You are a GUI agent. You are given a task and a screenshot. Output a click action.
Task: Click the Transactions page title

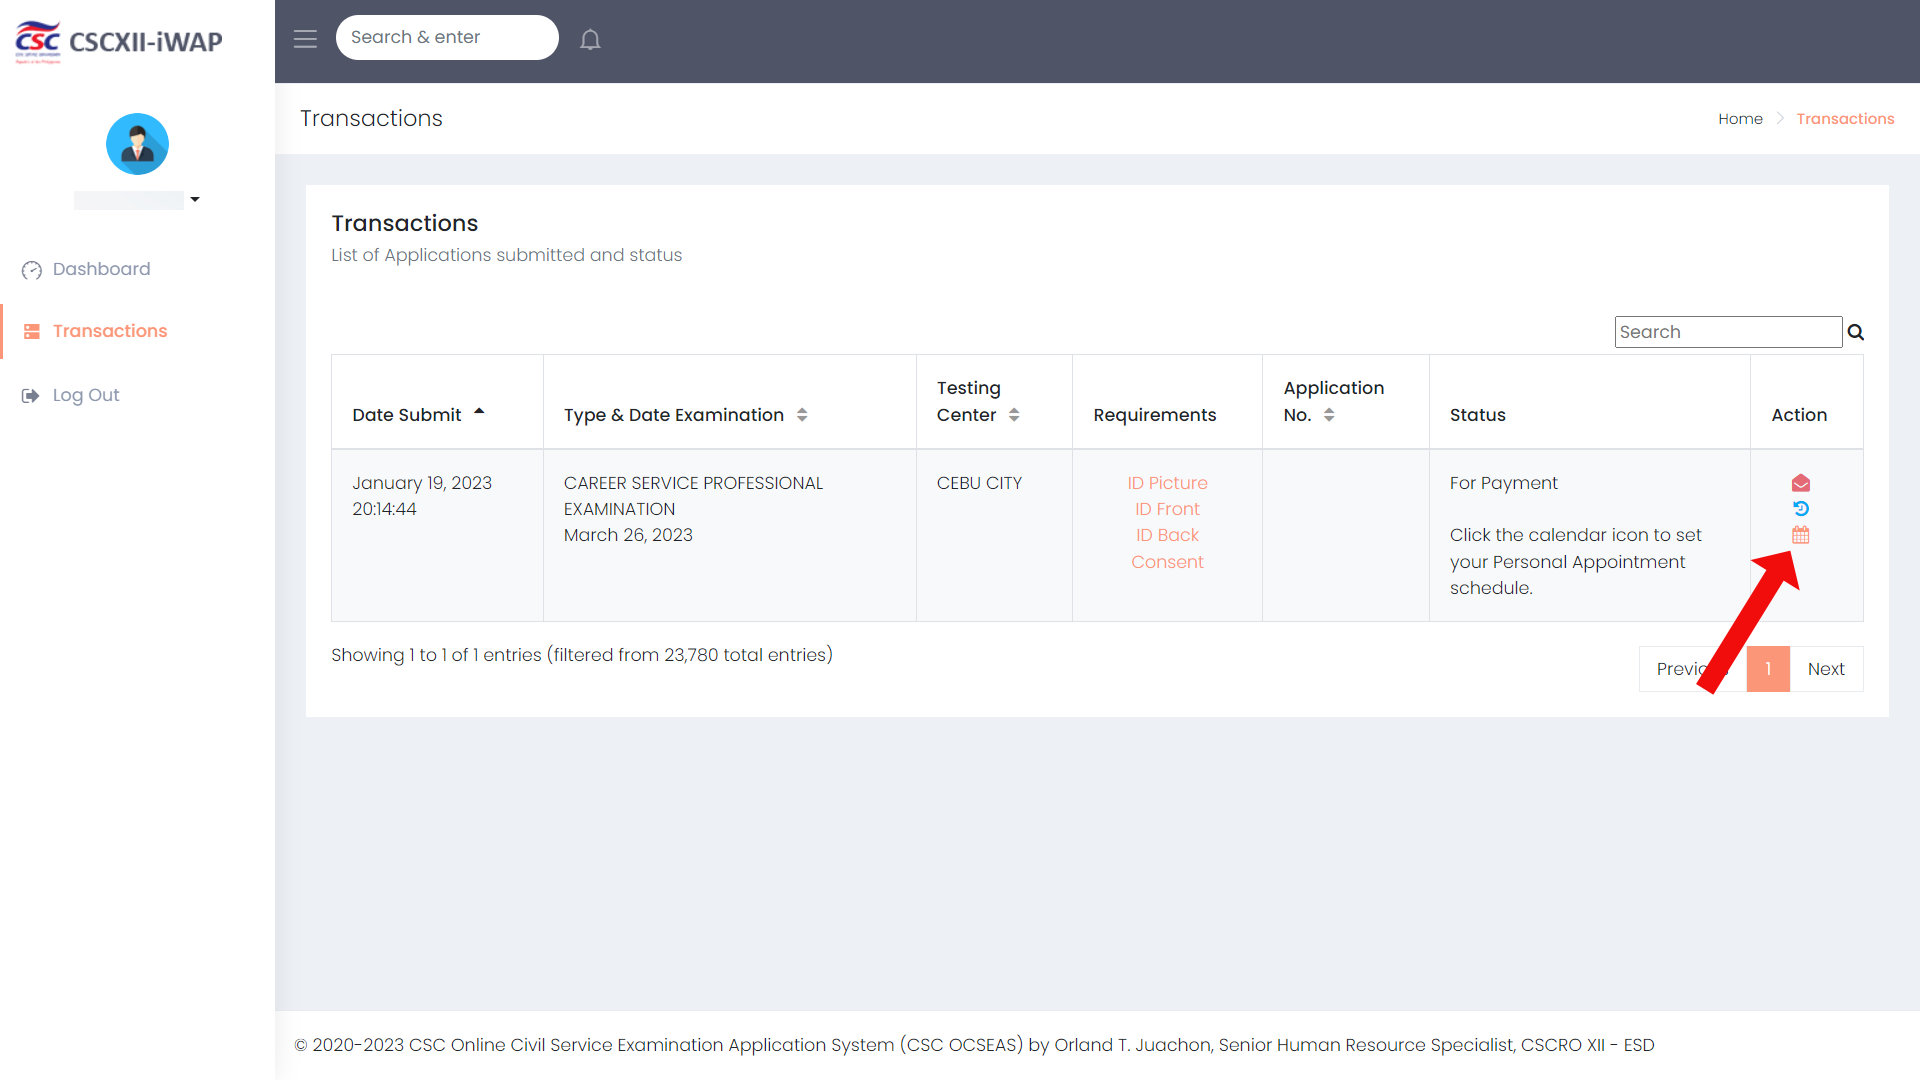point(371,118)
